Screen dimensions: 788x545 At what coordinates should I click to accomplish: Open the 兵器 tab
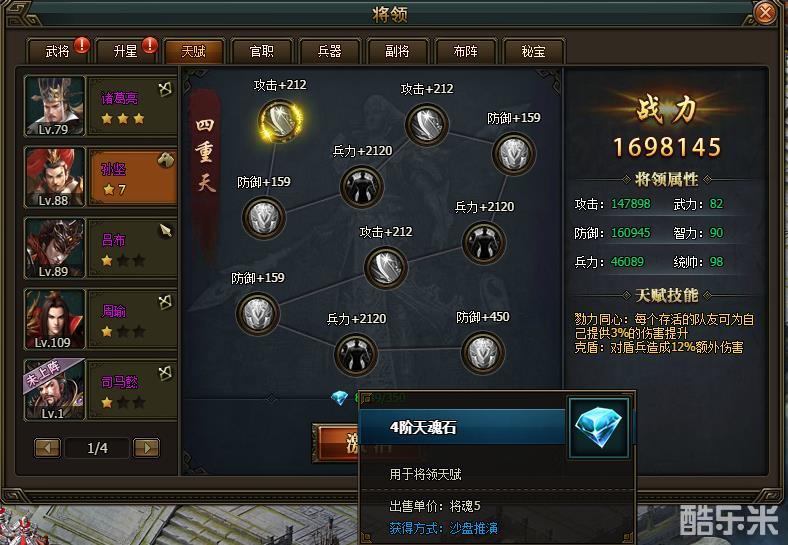coord(330,51)
